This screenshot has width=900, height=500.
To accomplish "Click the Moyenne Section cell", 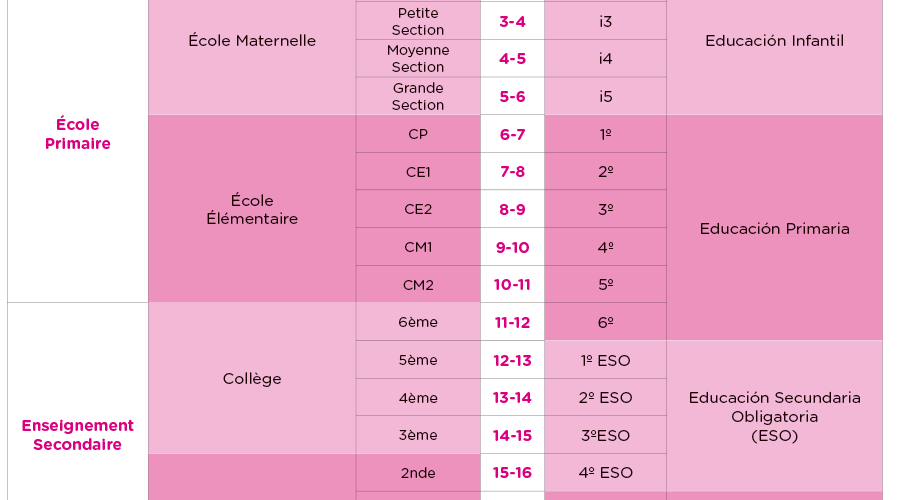I will tap(418, 58).
